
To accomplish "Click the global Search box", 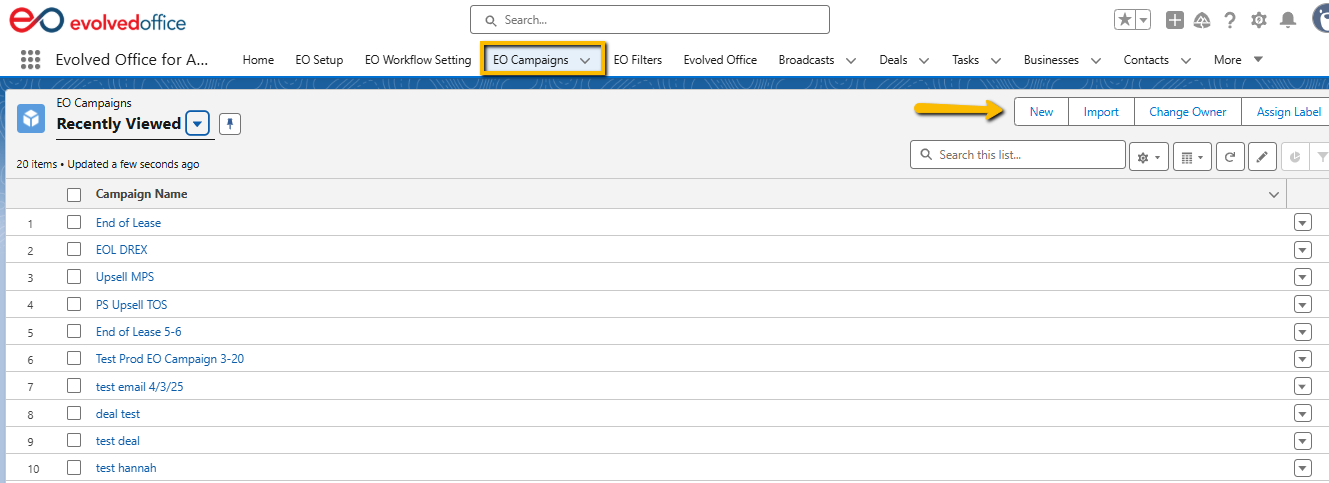I will (650, 20).
